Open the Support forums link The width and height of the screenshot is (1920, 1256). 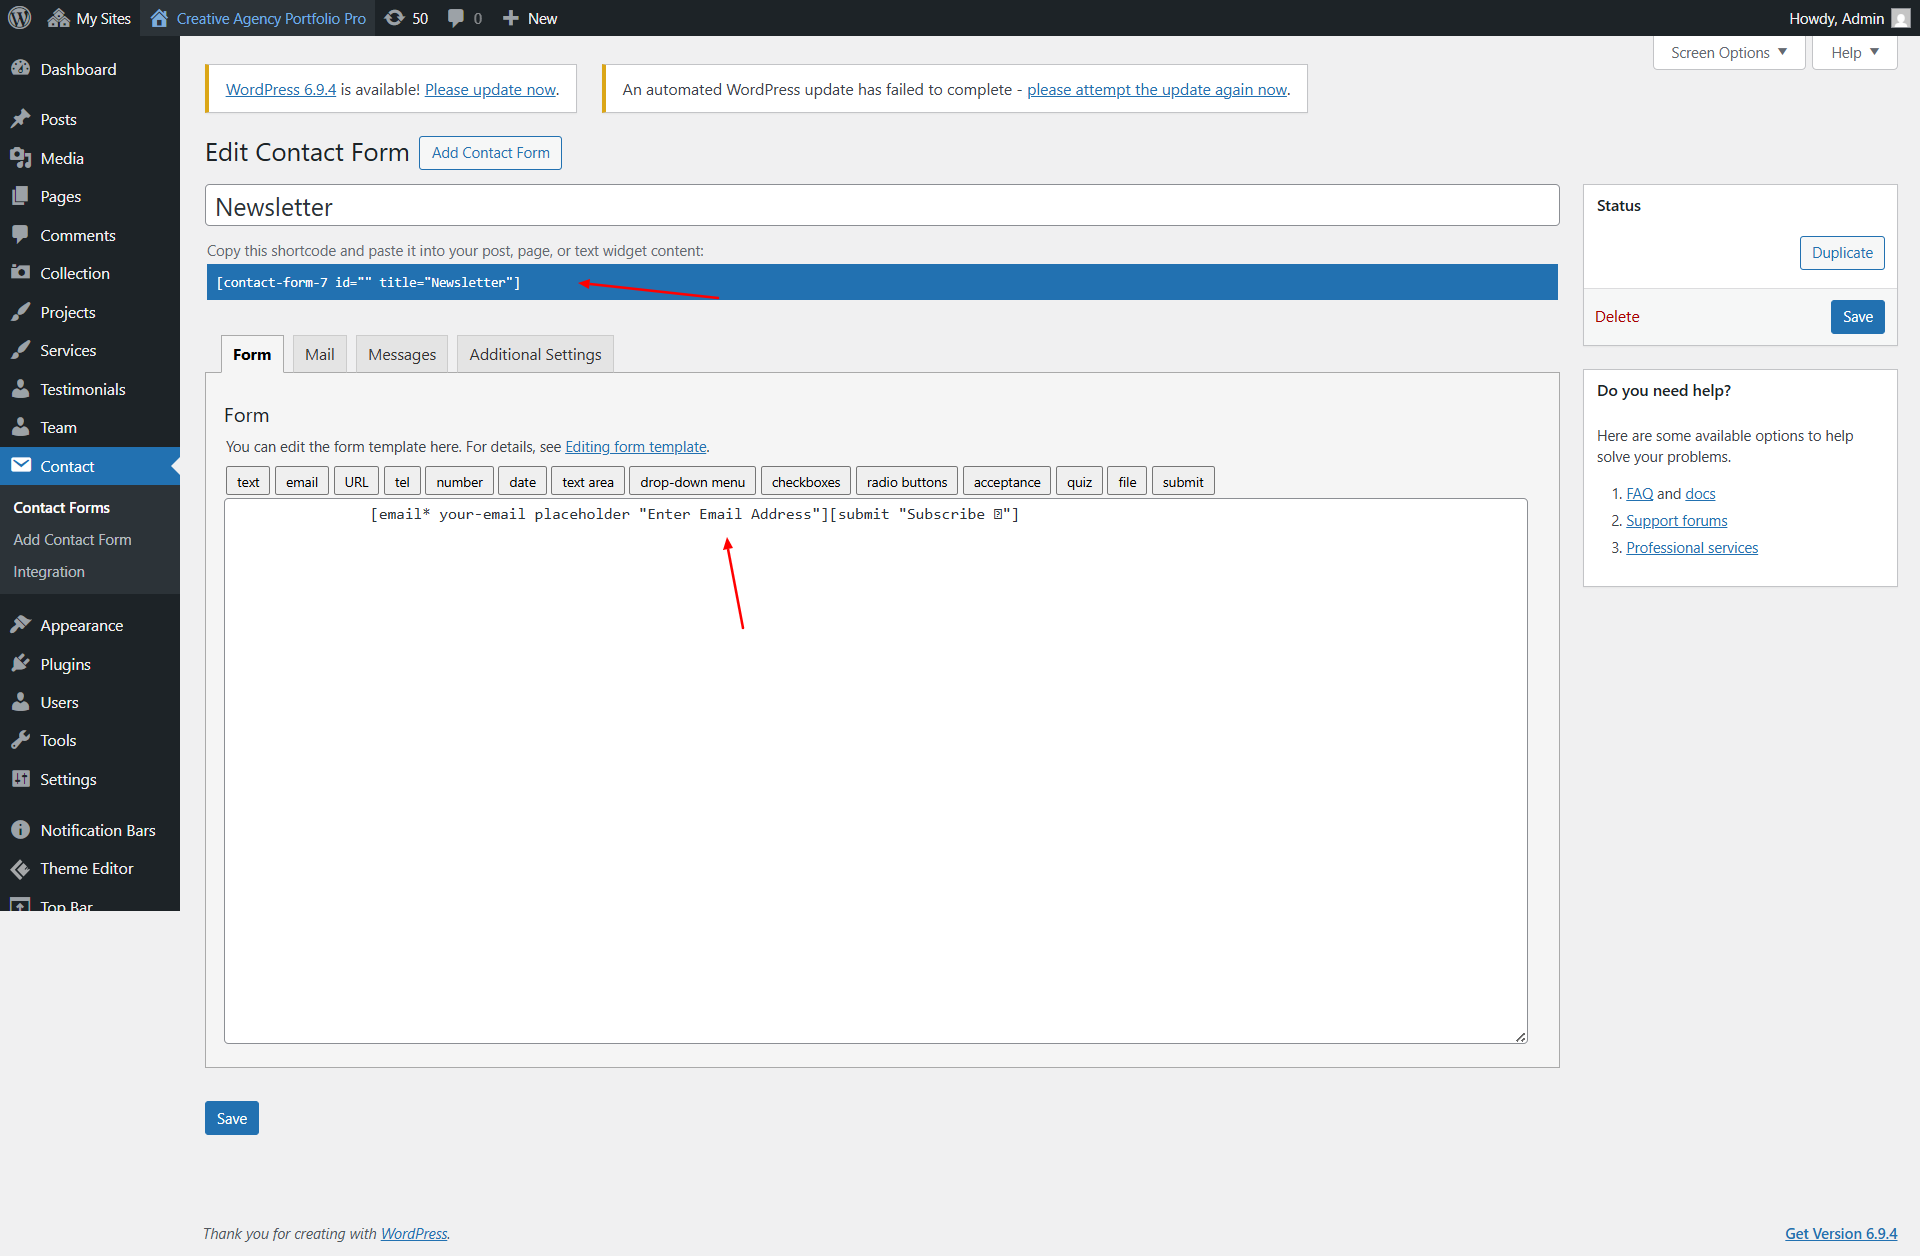(x=1677, y=521)
